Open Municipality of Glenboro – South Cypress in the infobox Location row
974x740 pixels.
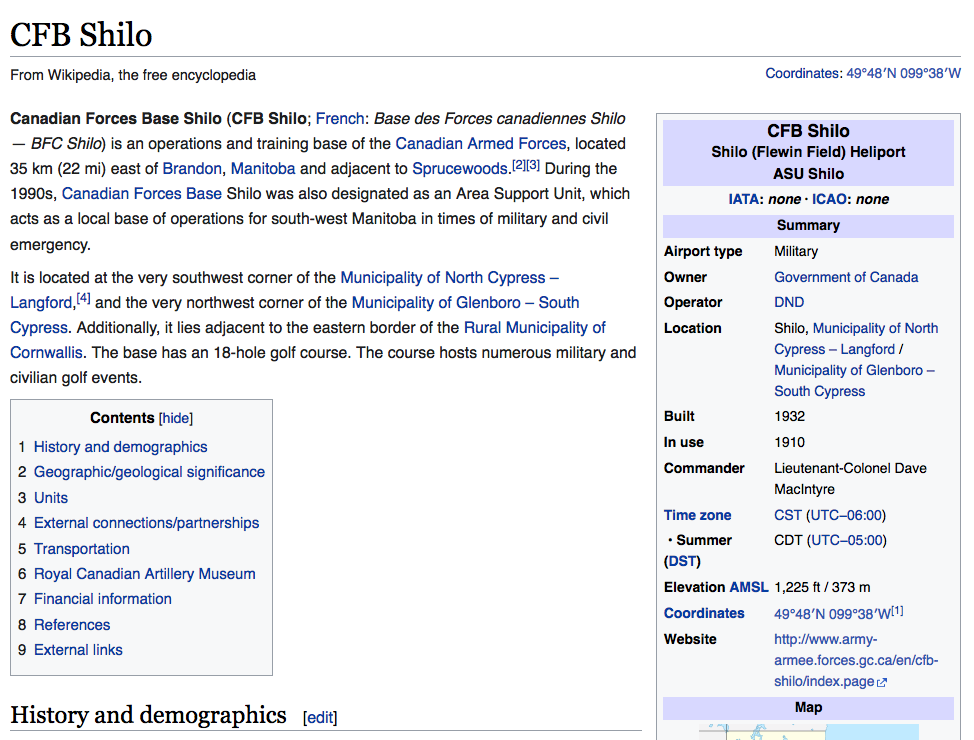tap(855, 381)
